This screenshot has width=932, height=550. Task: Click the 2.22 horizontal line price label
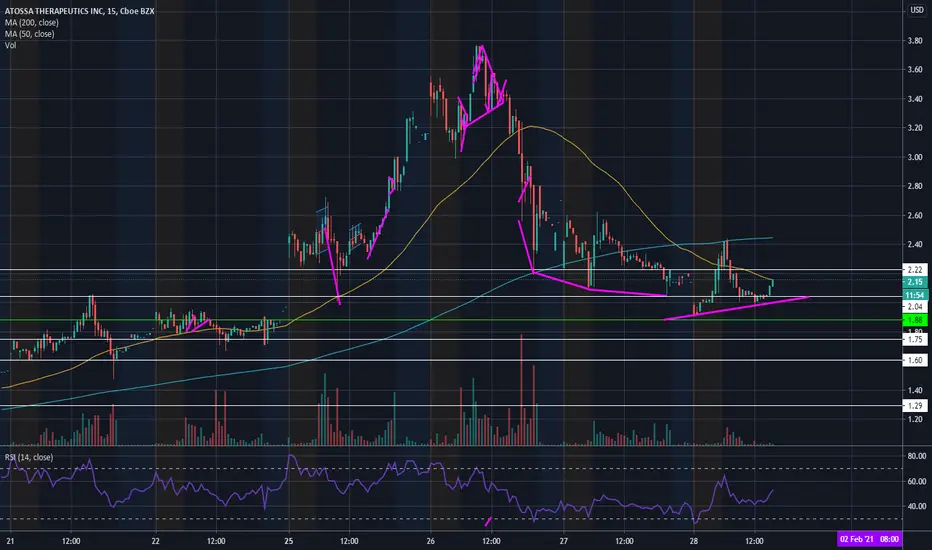click(915, 270)
